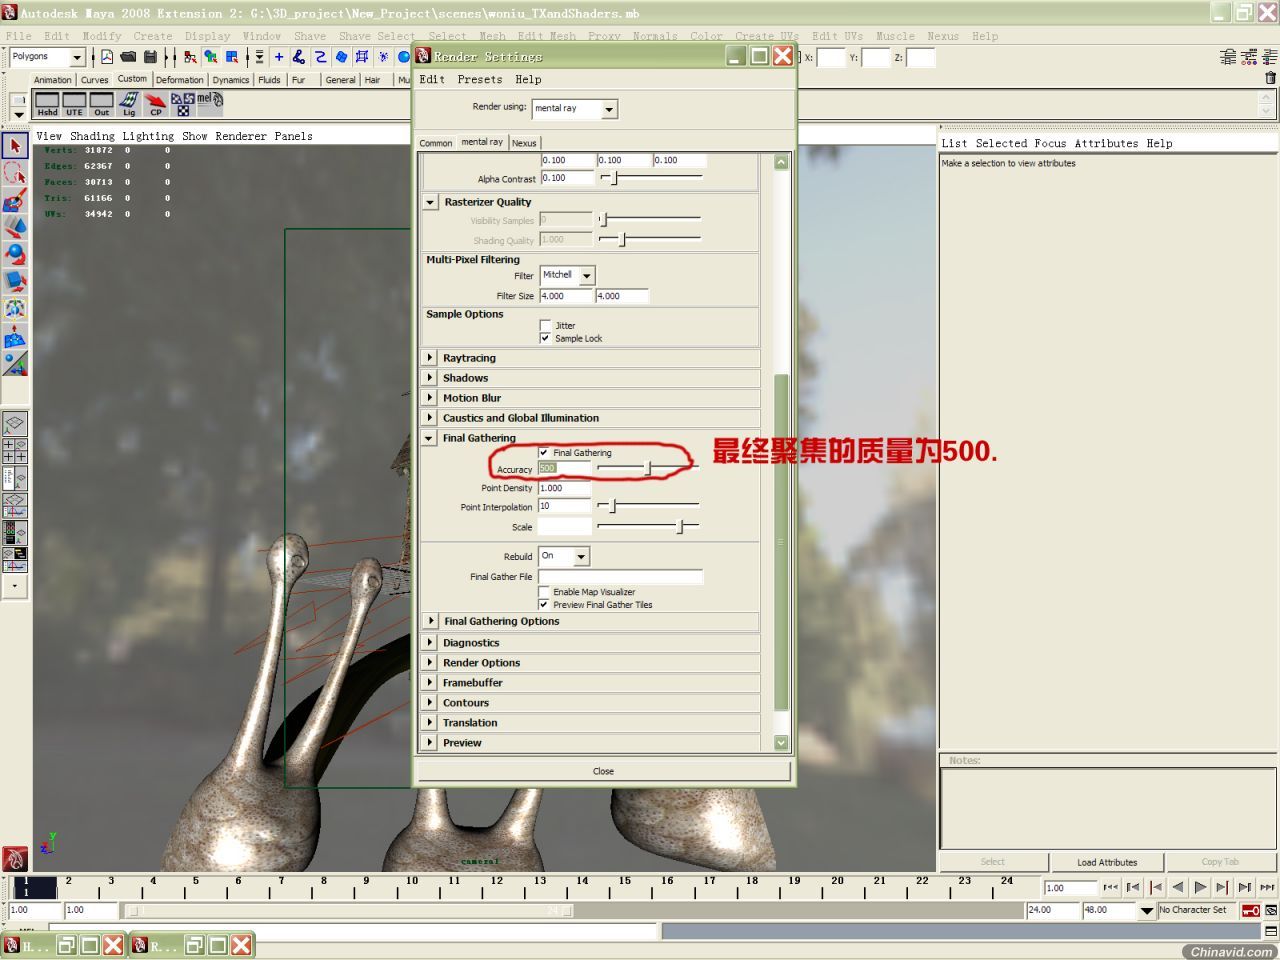Switch to single perspective view layout

point(14,424)
